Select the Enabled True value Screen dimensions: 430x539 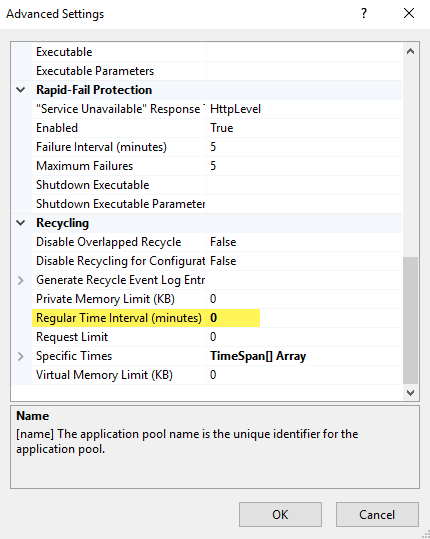tap(304, 128)
